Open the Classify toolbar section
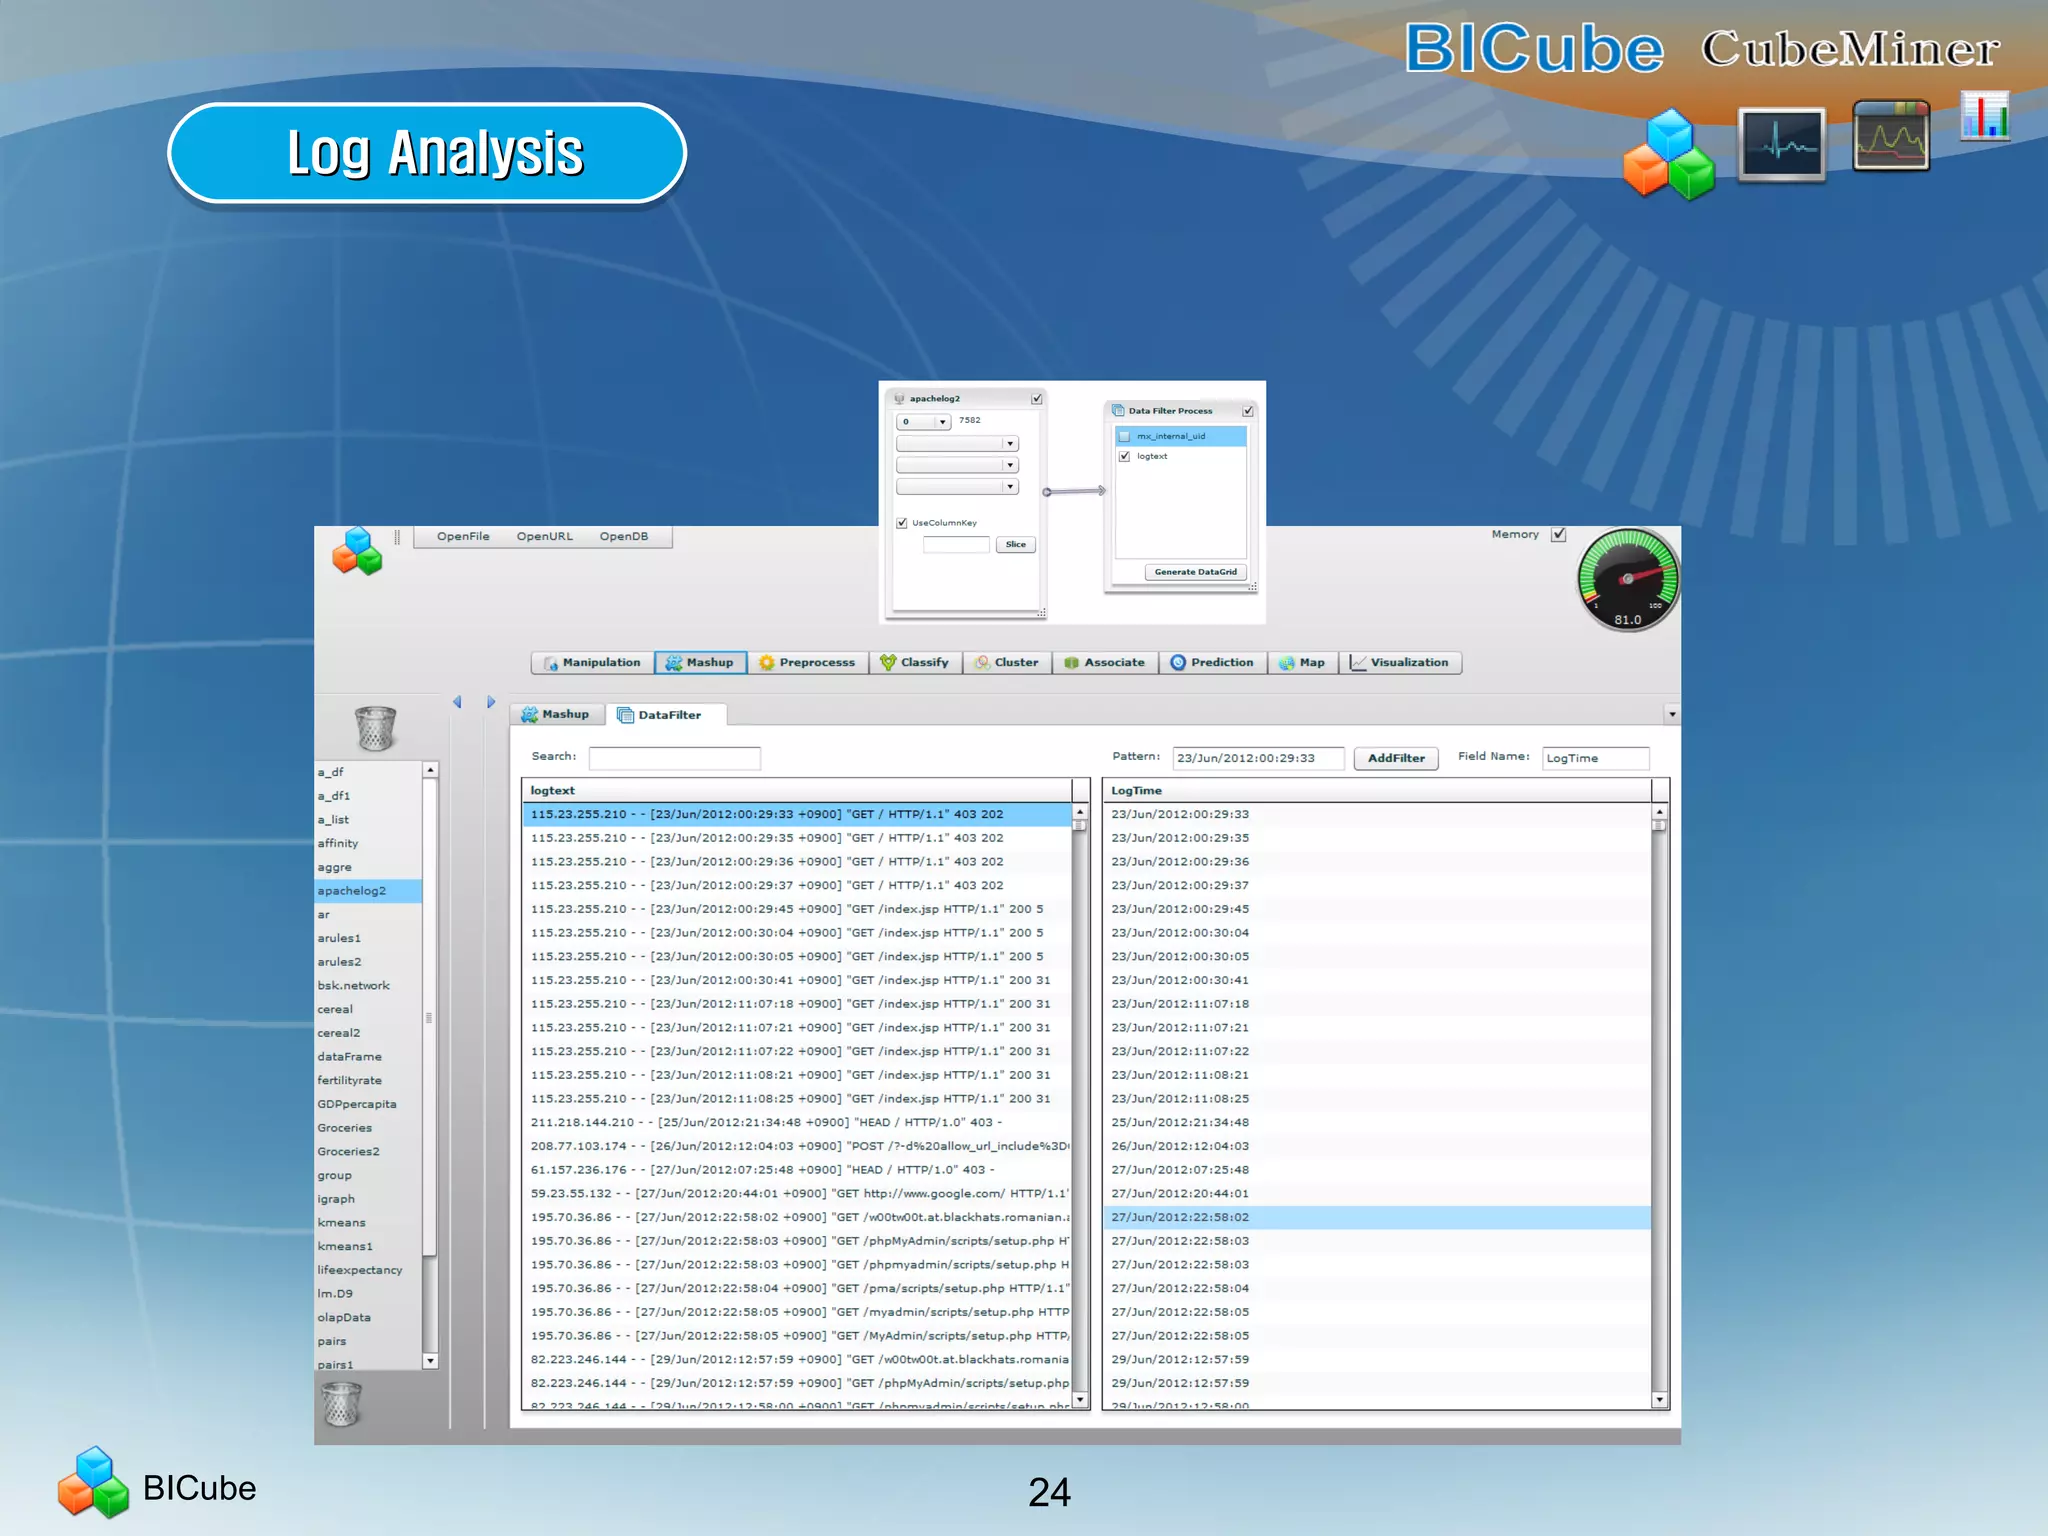The height and width of the screenshot is (1536, 2048). (x=914, y=662)
